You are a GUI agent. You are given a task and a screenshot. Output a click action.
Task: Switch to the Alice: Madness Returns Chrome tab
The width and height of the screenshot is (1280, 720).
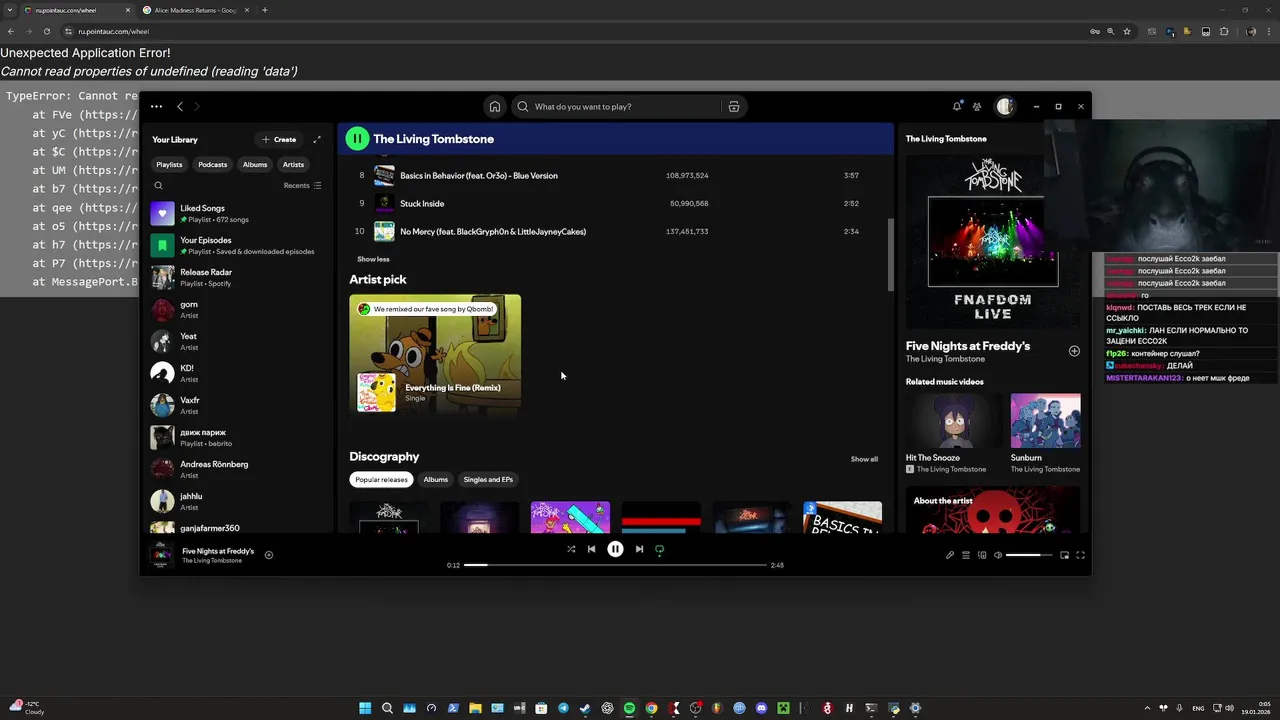194,10
